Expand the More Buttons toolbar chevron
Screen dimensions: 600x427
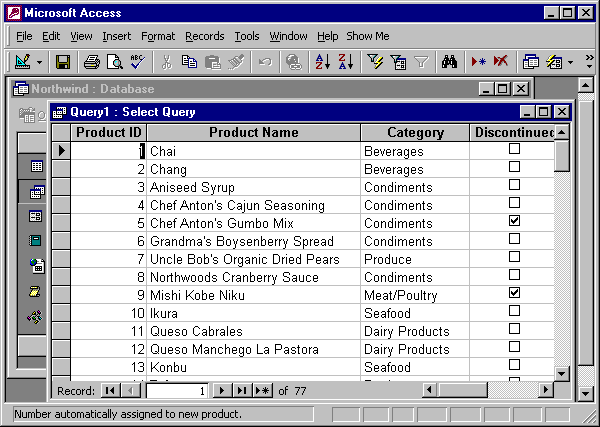(589, 62)
